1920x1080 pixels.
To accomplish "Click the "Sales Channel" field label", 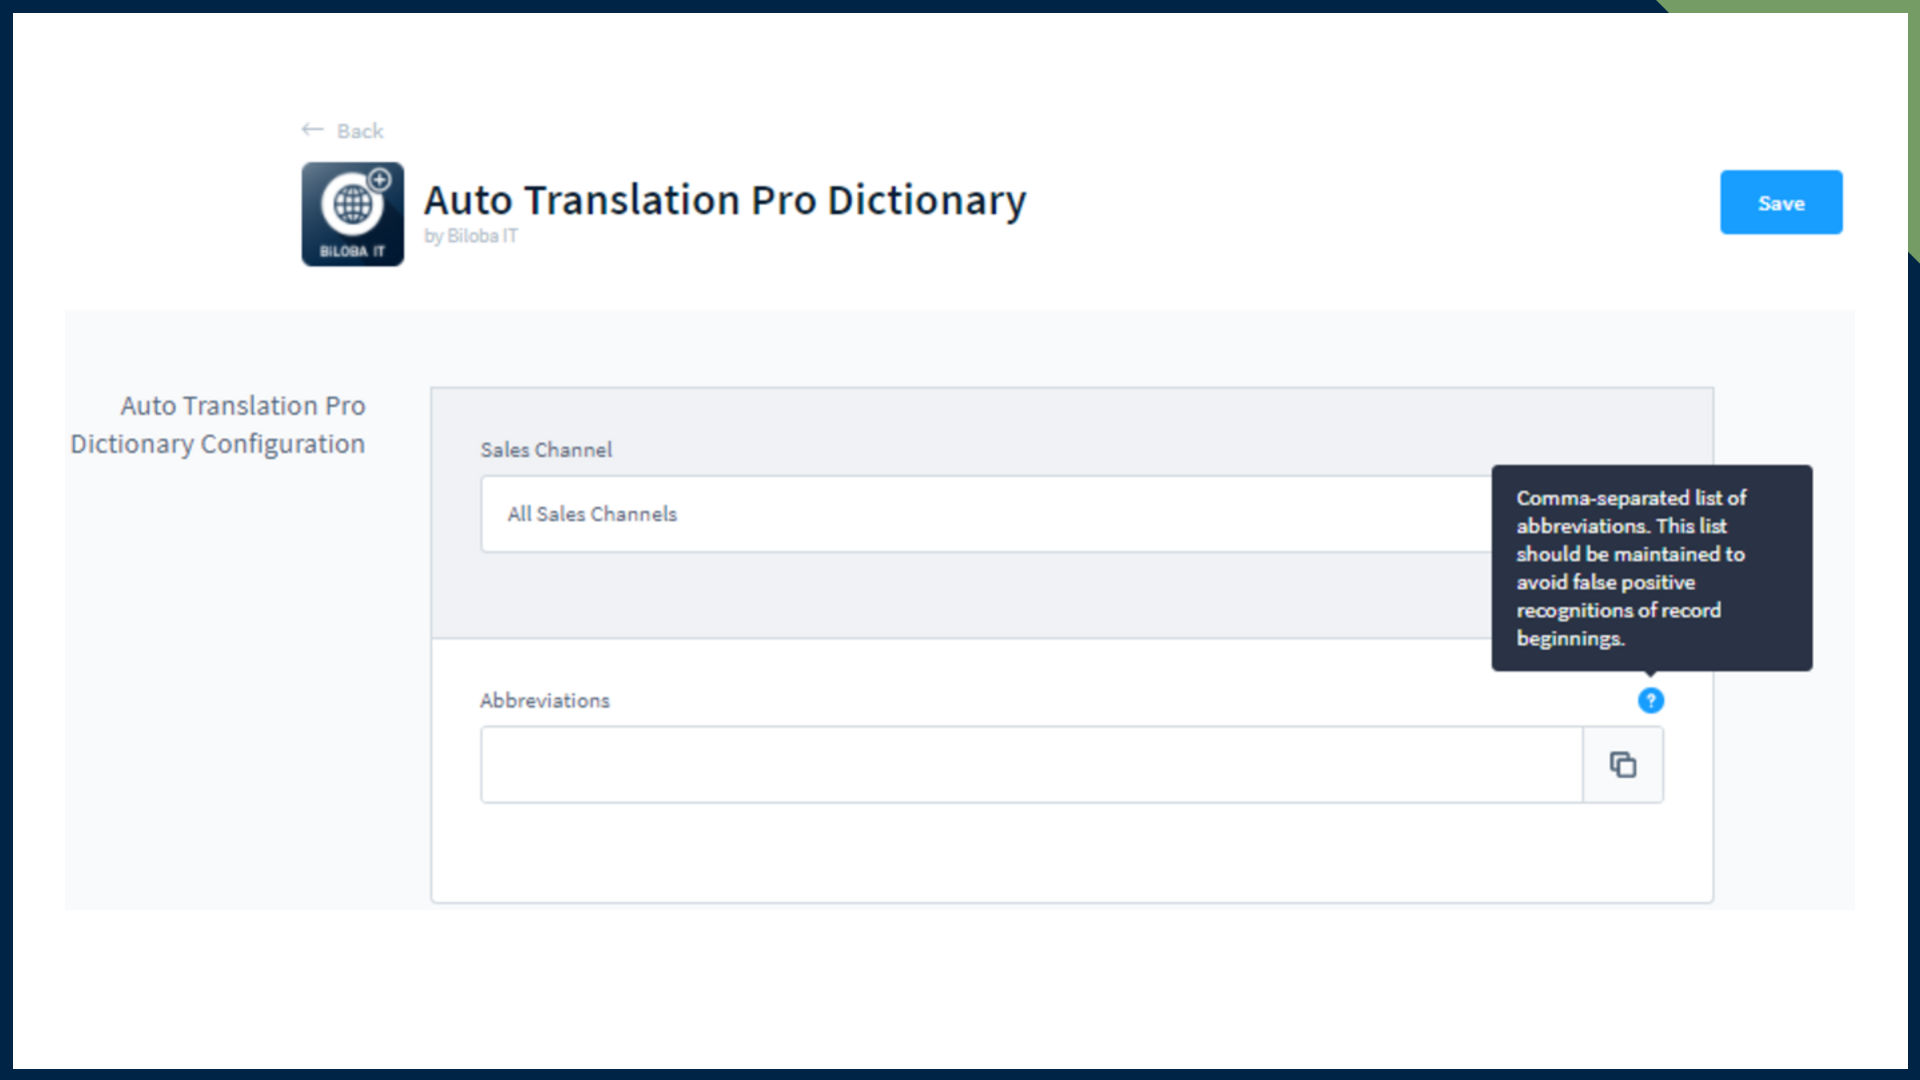I will point(546,450).
